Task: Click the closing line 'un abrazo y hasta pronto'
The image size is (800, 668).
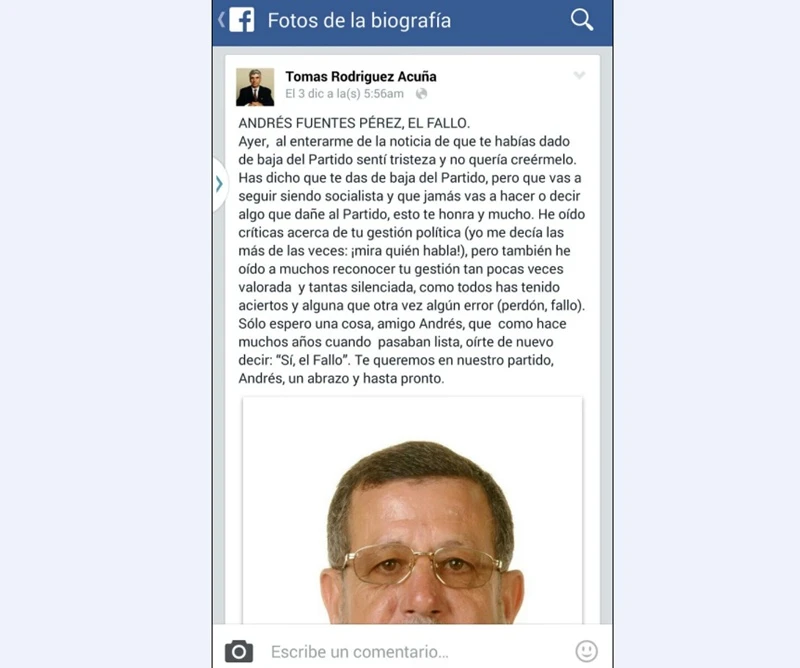Action: (366, 379)
